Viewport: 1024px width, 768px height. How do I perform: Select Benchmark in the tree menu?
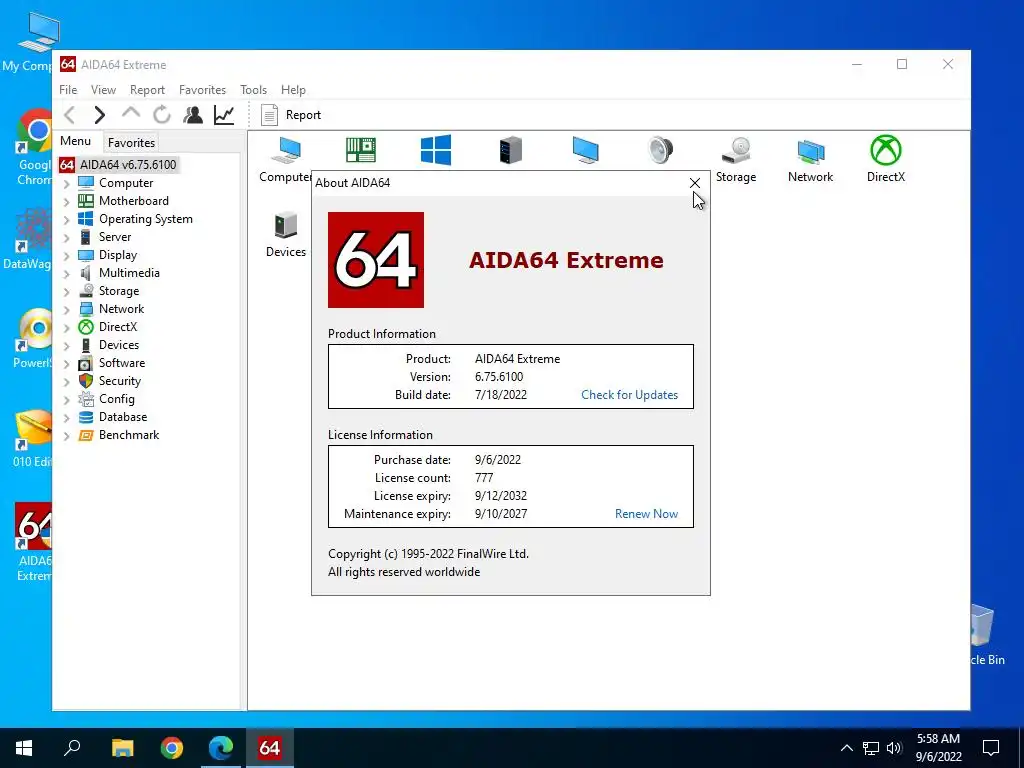pyautogui.click(x=129, y=435)
